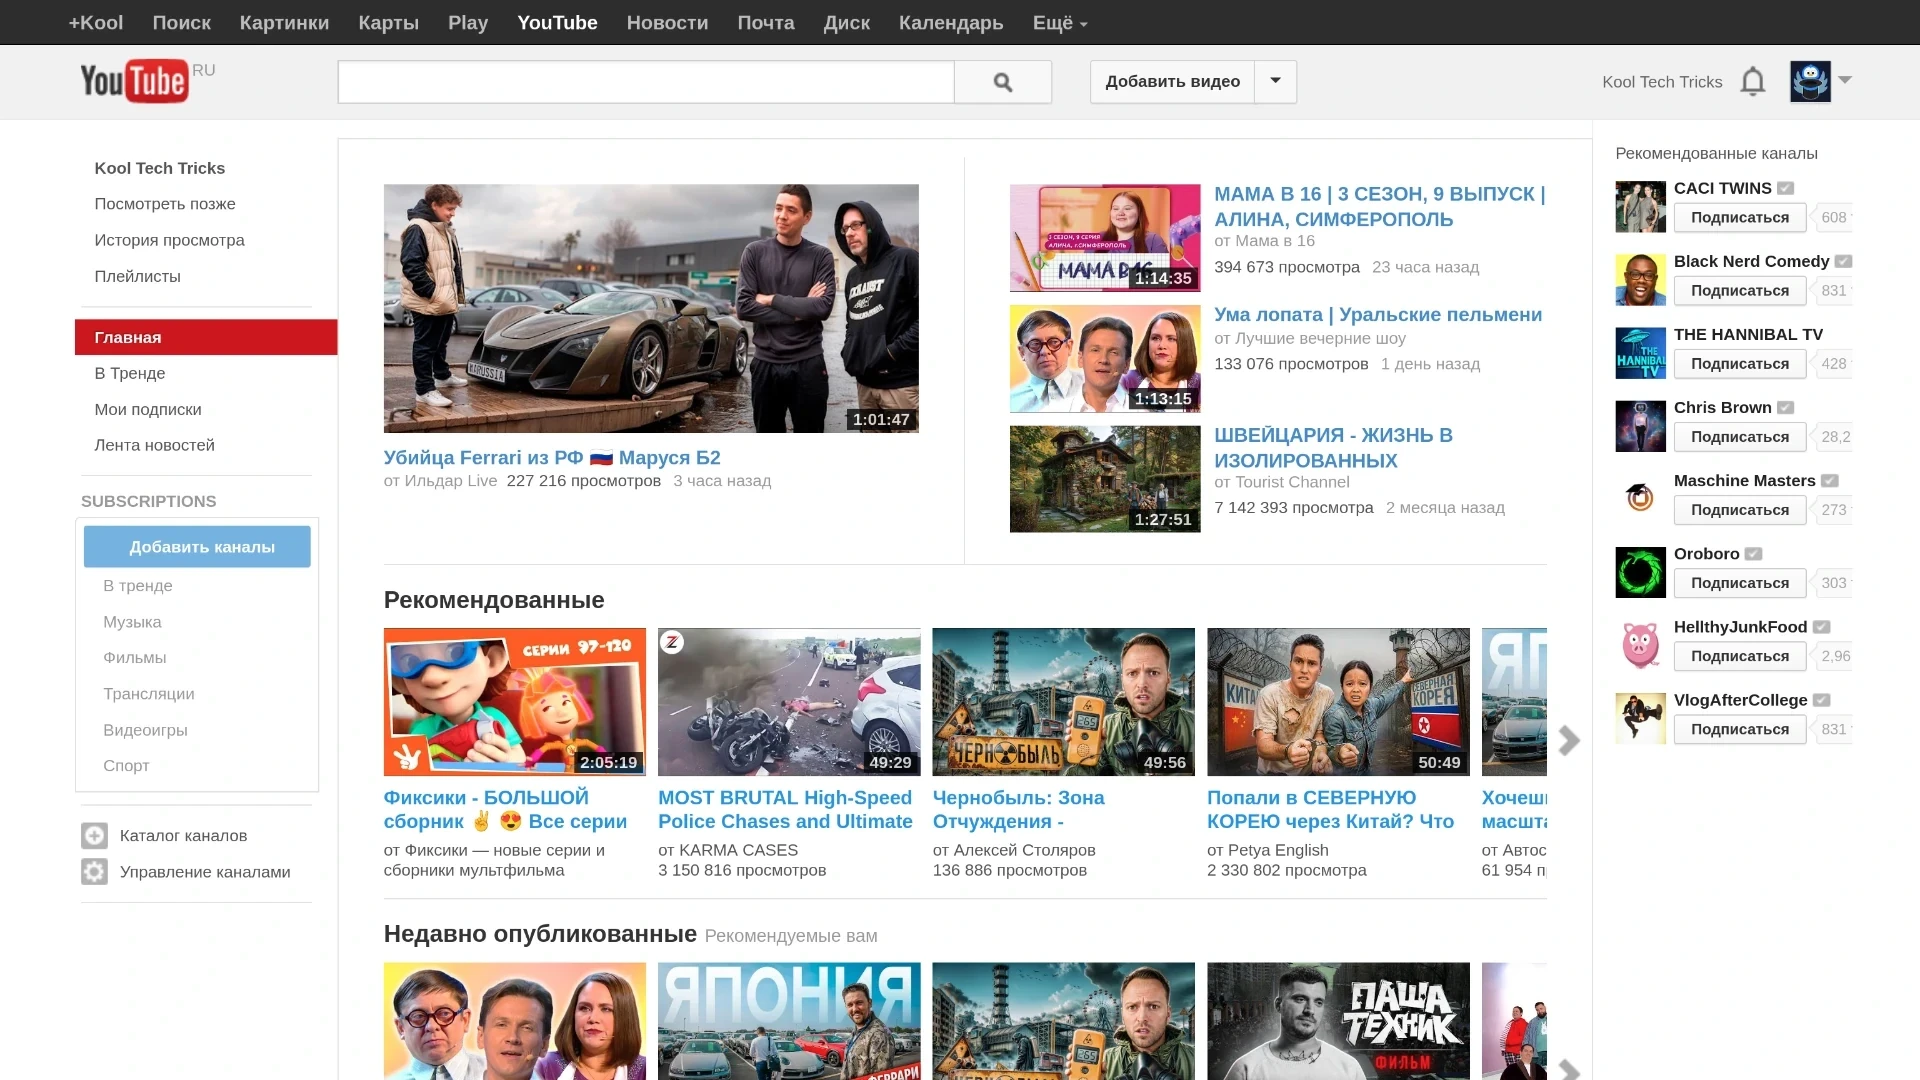Click verified badge next to Oroboro
This screenshot has width=1920, height=1080.
pyautogui.click(x=1754, y=554)
